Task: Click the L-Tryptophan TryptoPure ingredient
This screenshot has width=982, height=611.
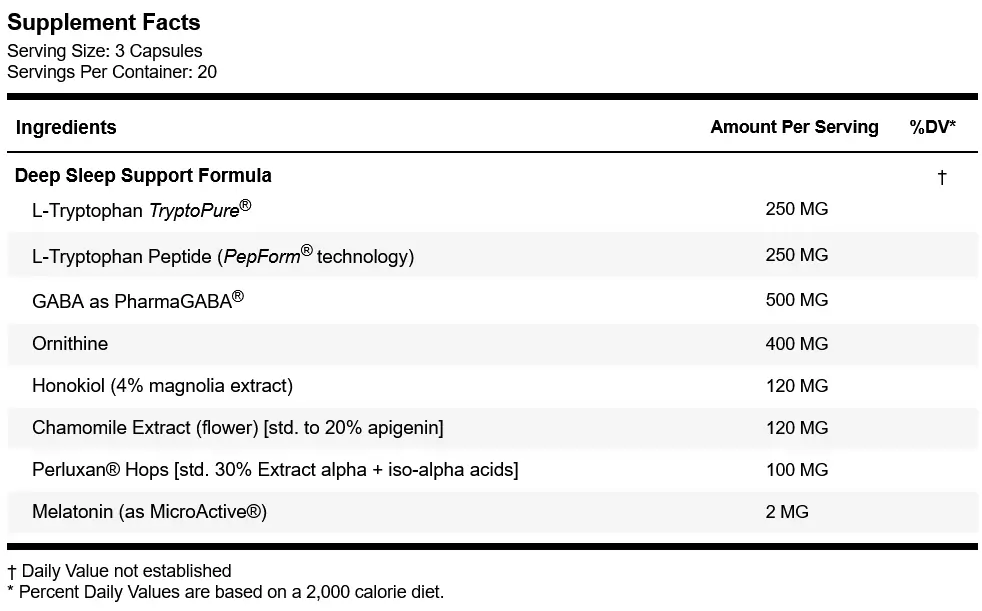Action: pos(142,209)
